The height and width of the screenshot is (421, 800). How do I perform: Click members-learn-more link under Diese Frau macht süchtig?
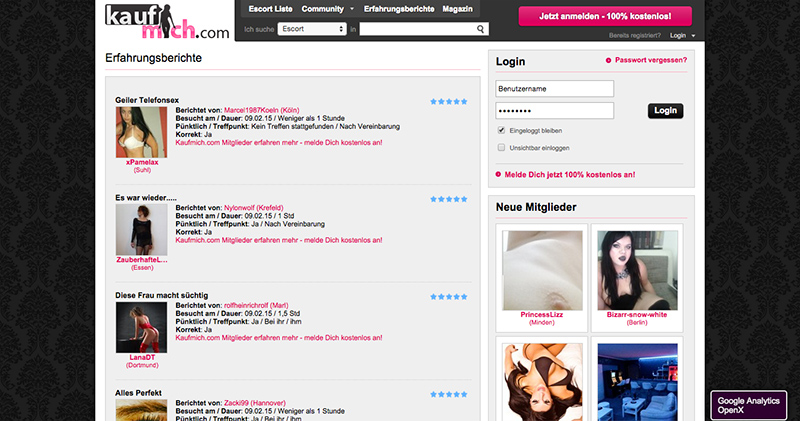pos(279,338)
